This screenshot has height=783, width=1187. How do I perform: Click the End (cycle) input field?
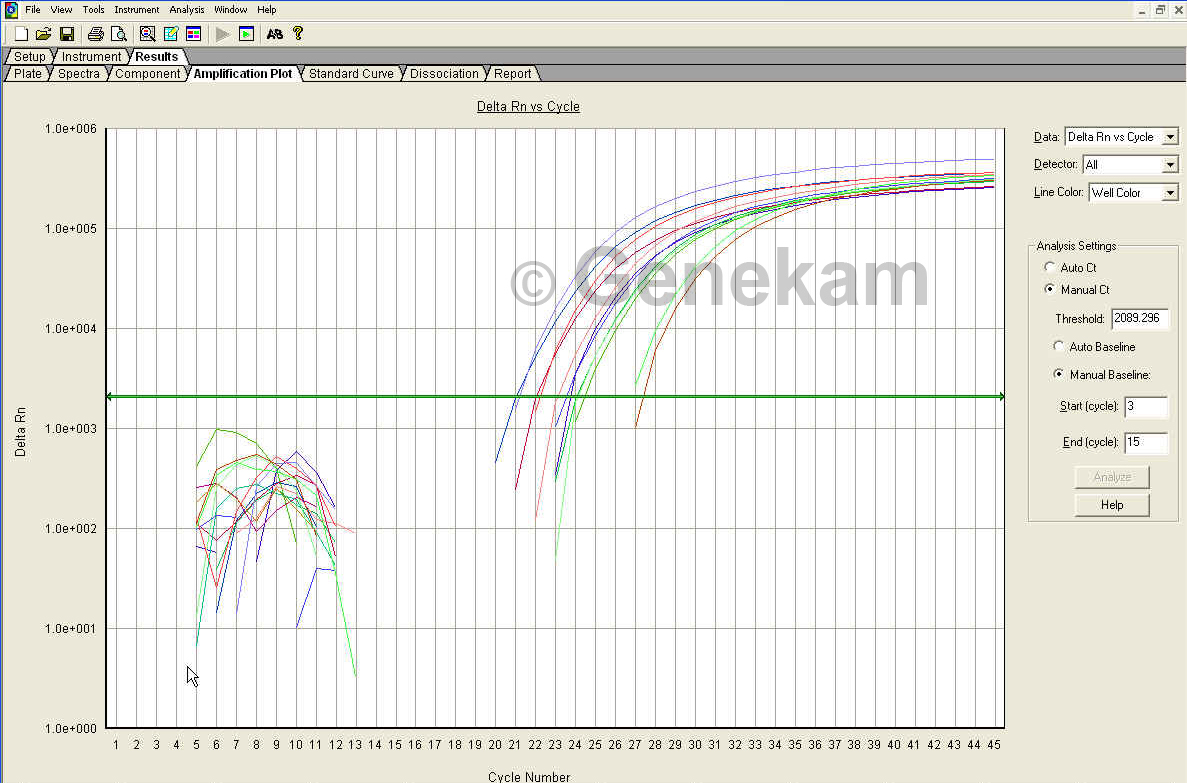tap(1146, 442)
